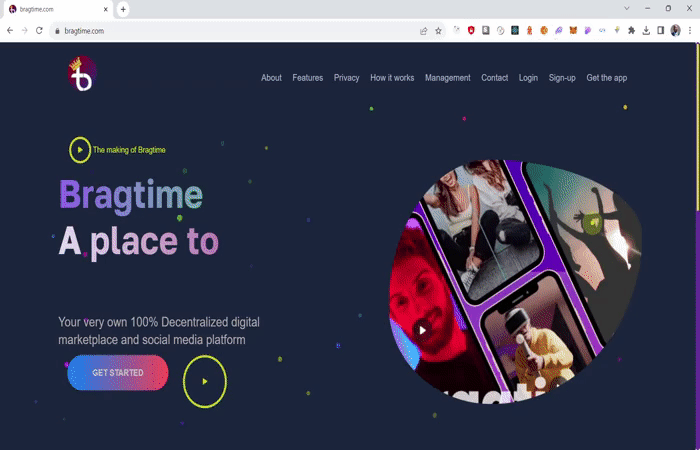Open the Chrome profile avatar
The image size is (700, 450).
[675, 30]
